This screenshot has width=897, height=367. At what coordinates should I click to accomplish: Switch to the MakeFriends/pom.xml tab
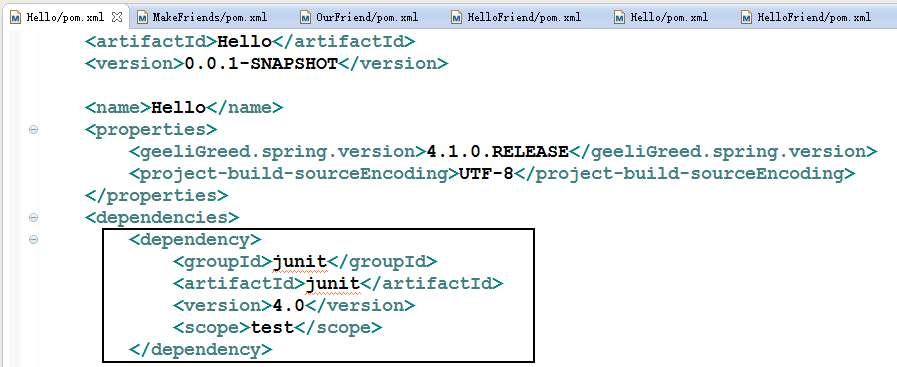[202, 17]
